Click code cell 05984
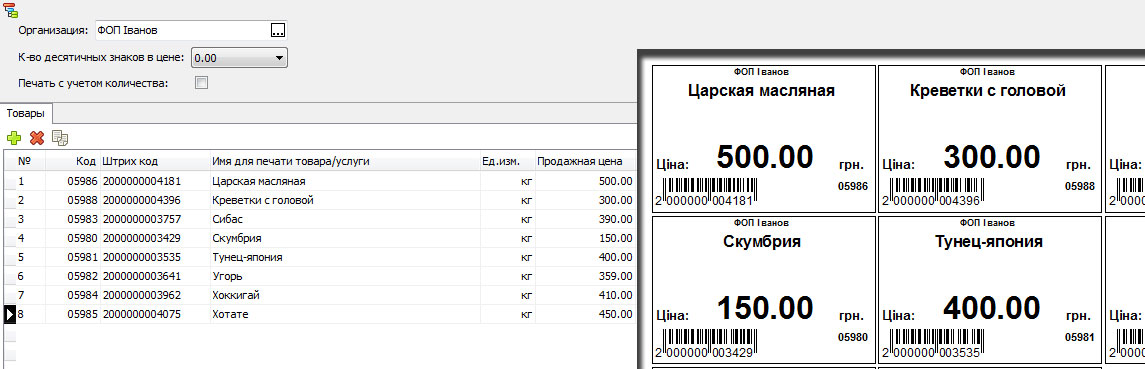1145x369 pixels. 72,295
